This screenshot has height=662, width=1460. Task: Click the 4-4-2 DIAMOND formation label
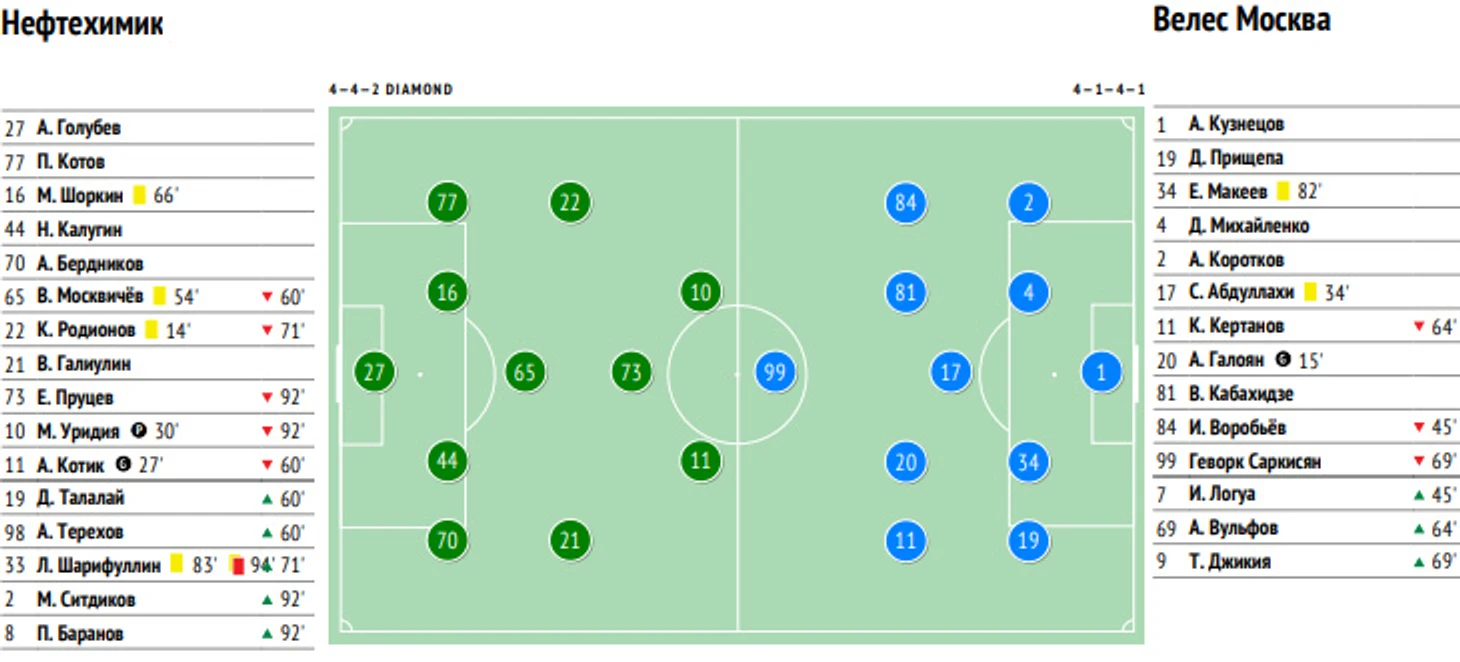[391, 89]
